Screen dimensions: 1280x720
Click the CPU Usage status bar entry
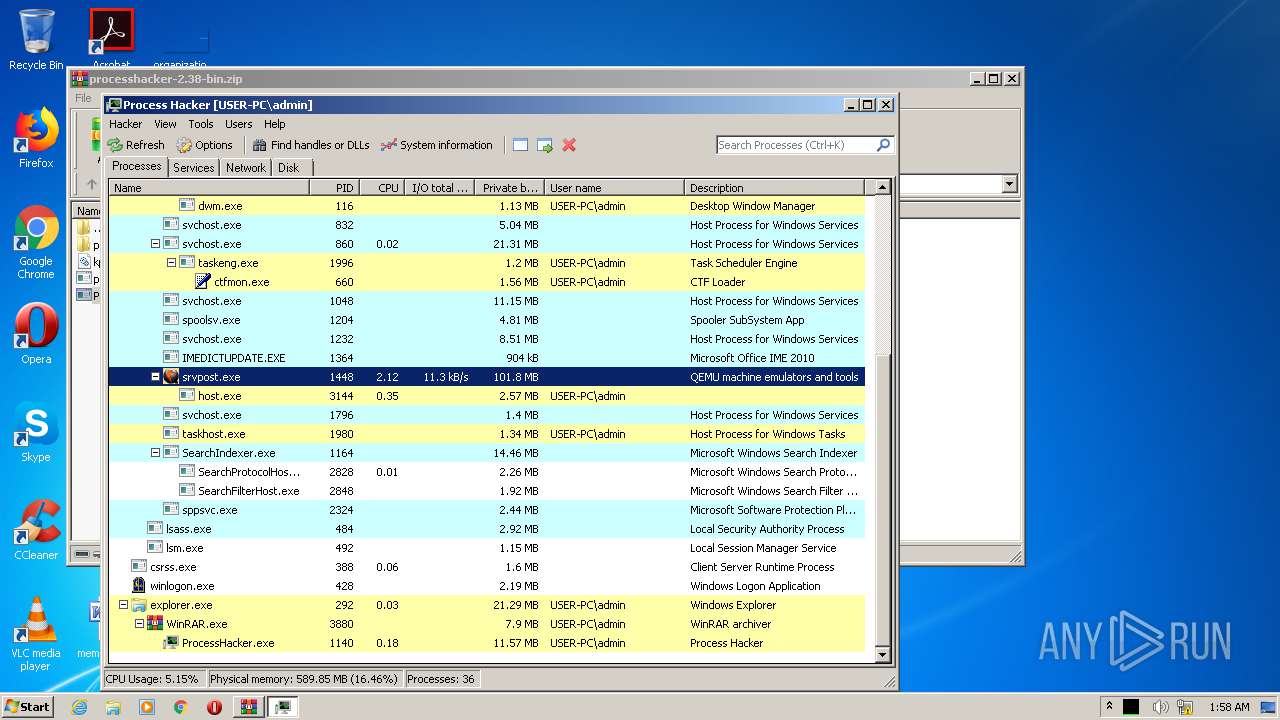pos(153,679)
